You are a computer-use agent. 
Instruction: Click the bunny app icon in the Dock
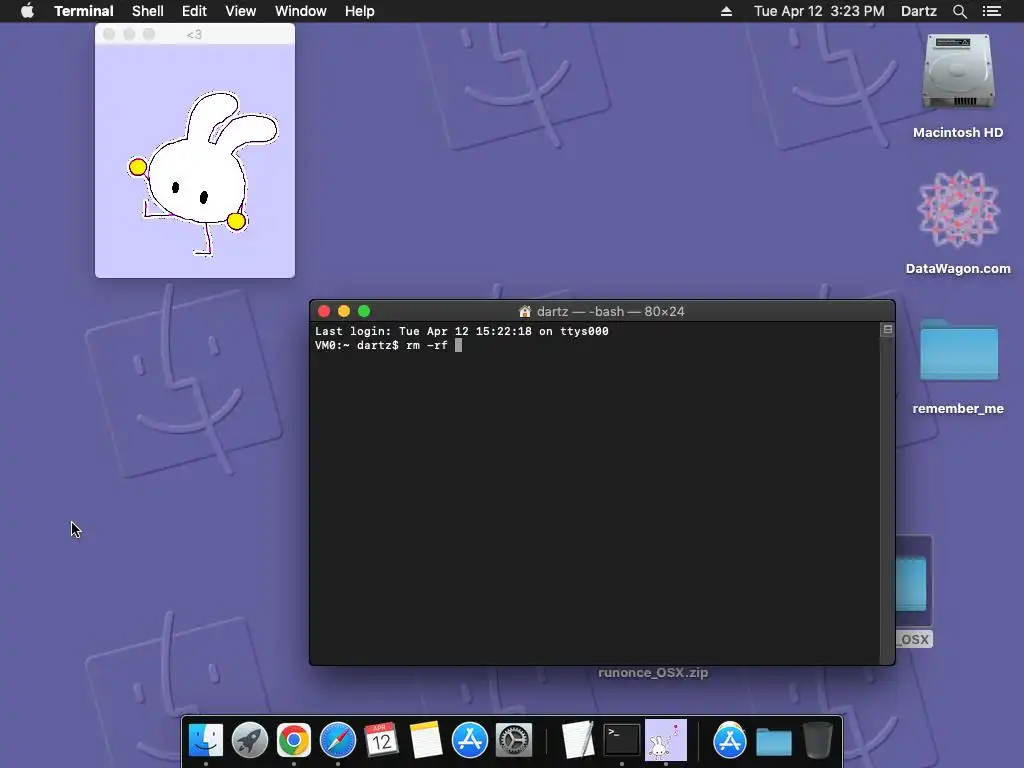(665, 740)
